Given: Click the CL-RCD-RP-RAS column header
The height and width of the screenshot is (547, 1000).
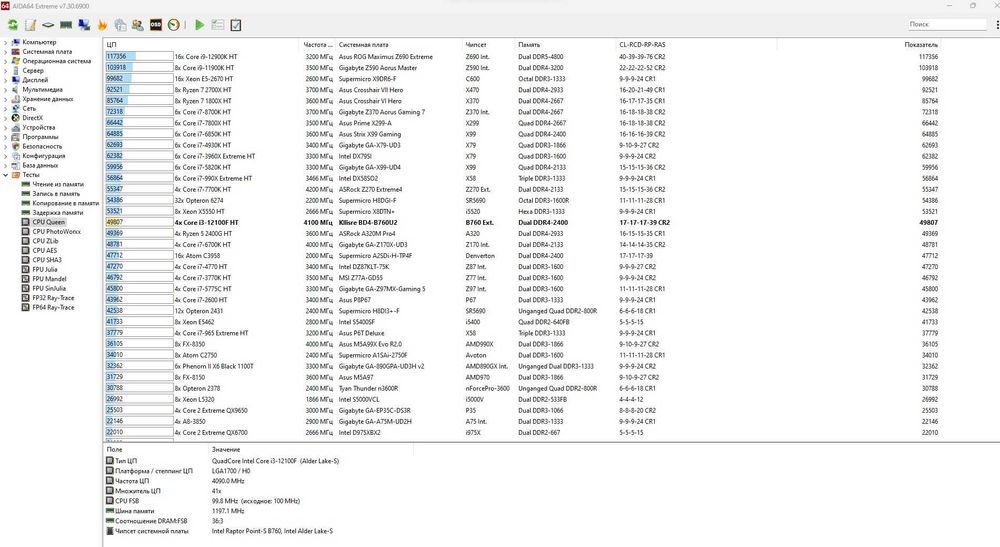Looking at the screenshot, I should point(696,45).
